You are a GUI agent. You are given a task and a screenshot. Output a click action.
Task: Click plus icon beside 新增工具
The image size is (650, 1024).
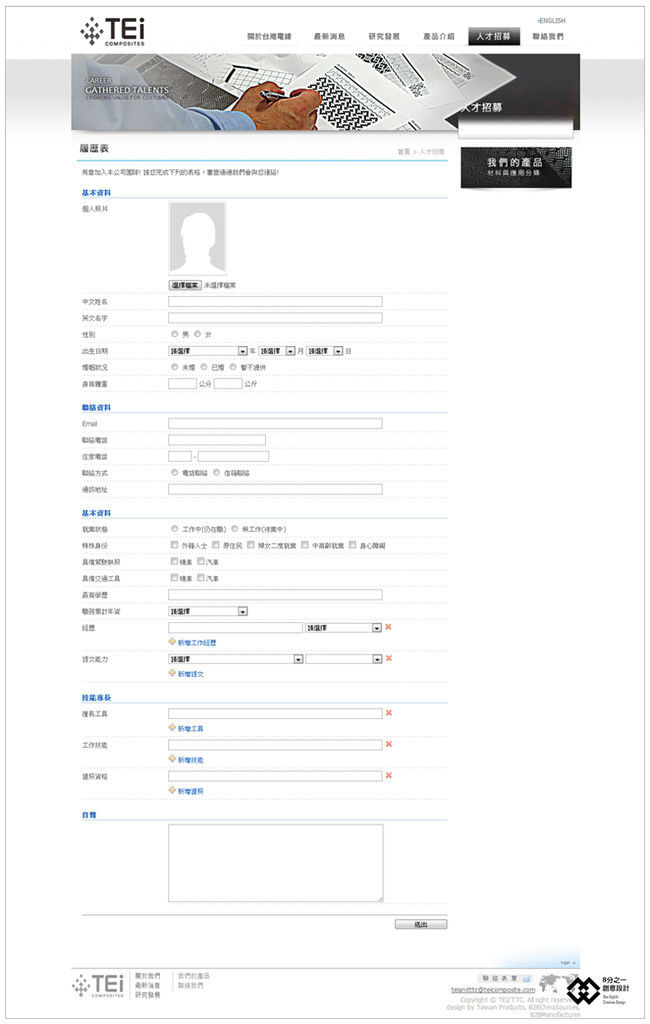pos(172,728)
